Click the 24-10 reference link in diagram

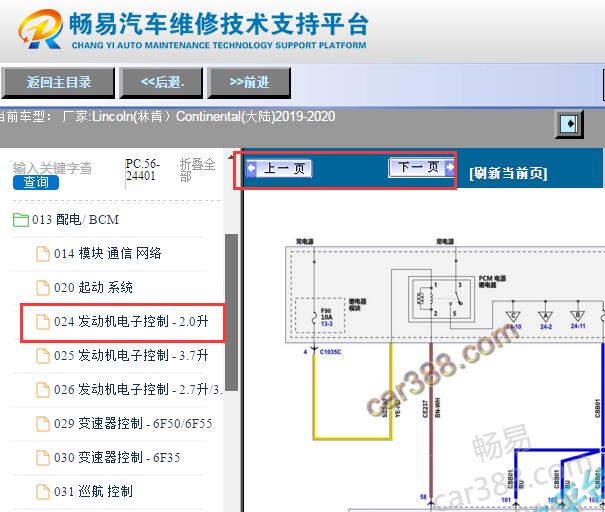[514, 326]
